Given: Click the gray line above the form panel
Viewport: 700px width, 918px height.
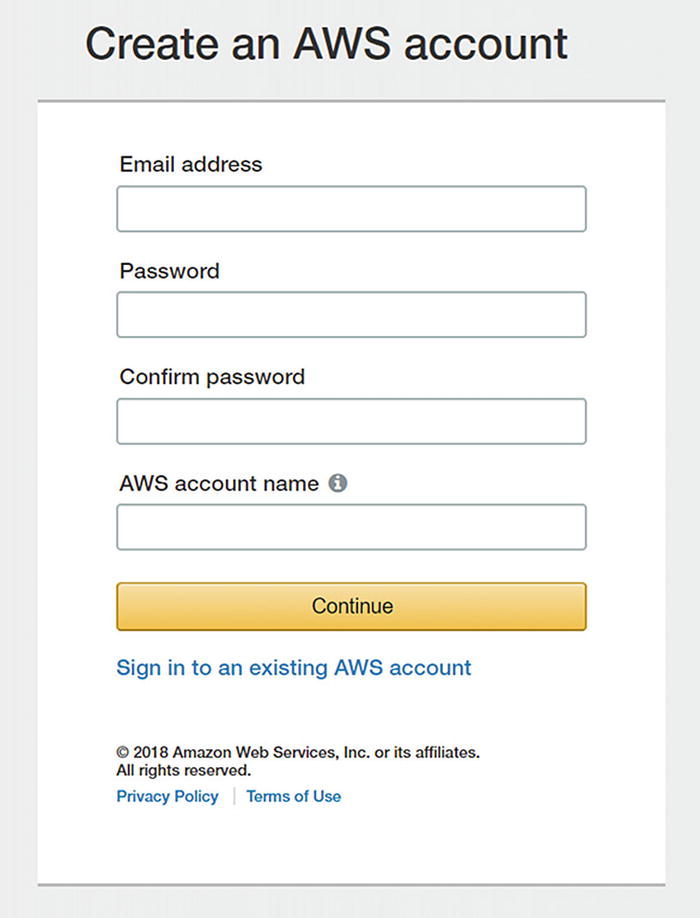Looking at the screenshot, I should point(351,101).
